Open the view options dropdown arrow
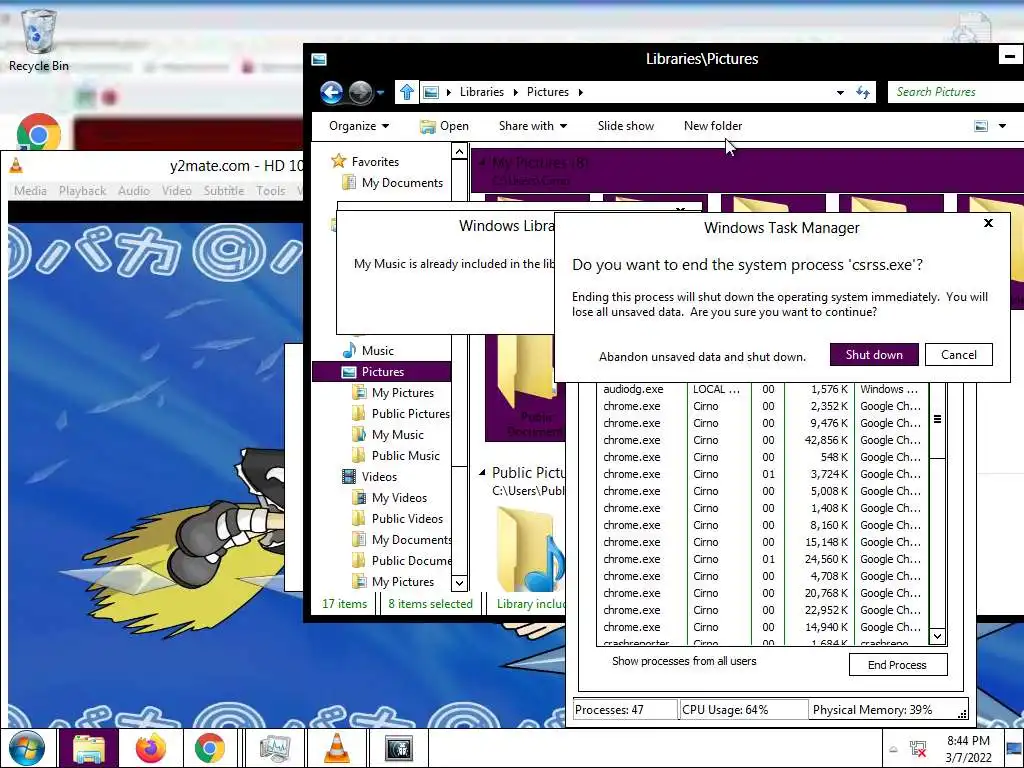1024x768 pixels. [x=1002, y=126]
